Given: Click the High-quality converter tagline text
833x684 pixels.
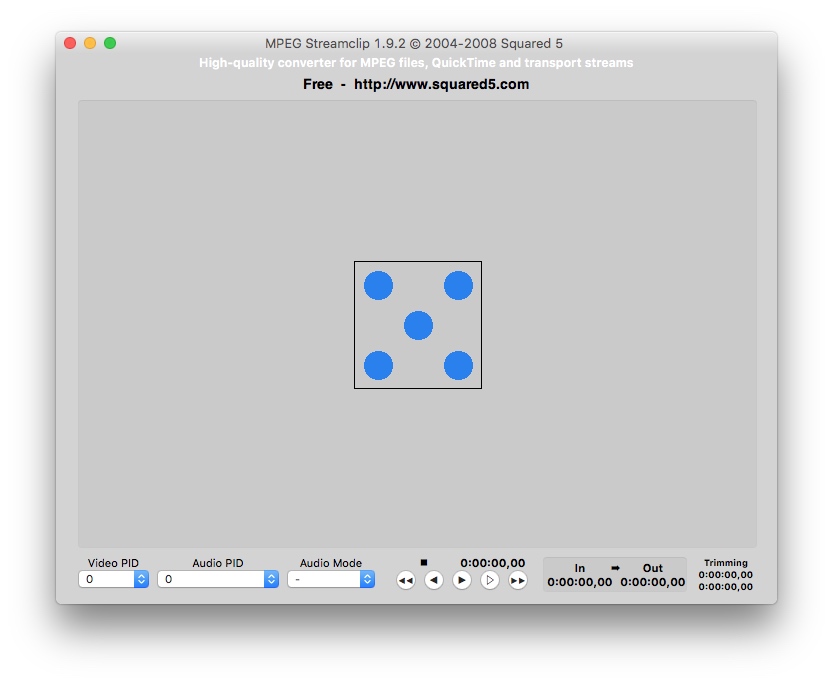Looking at the screenshot, I should click(x=416, y=63).
